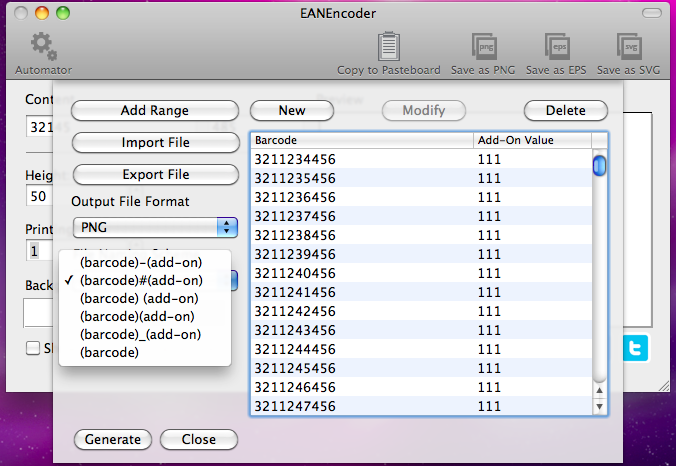Viewport: 676px width, 466px height.
Task: Click the Print field showing 1
Action: [39, 250]
